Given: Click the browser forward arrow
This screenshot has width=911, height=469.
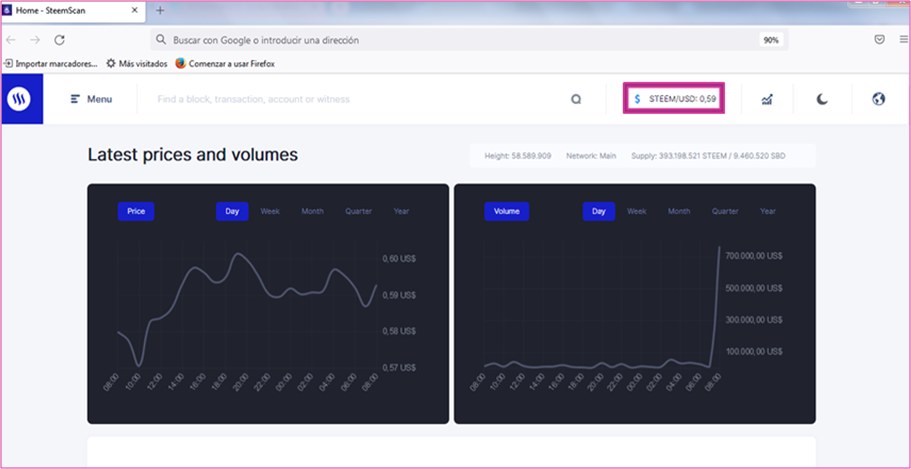Looking at the screenshot, I should pos(35,40).
